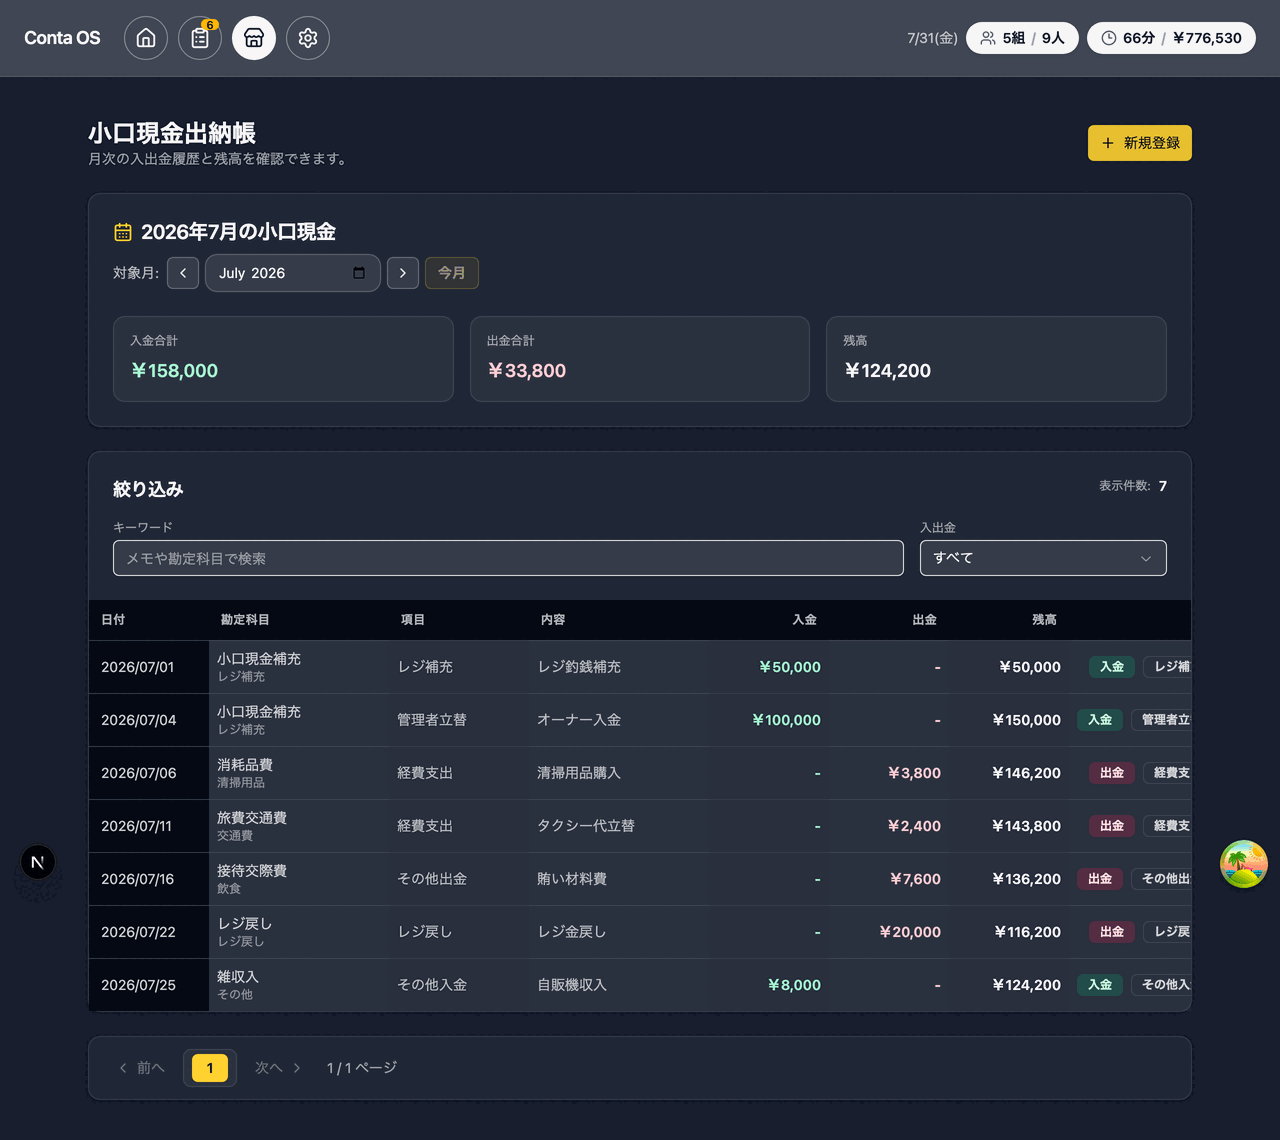1280x1140 pixels.
Task: Click the ¥3,800 withdrawal amount
Action: [x=914, y=773]
